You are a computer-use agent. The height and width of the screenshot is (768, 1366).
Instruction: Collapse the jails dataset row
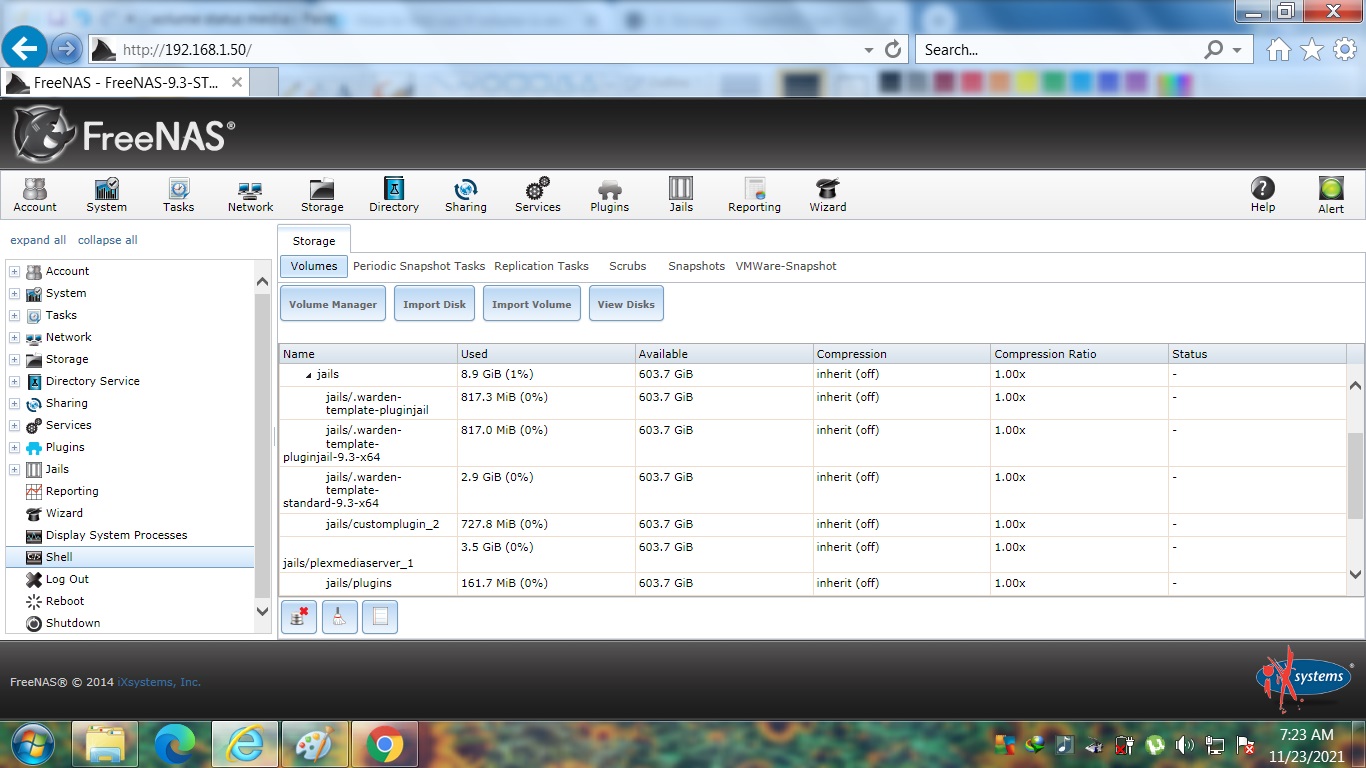tap(309, 375)
